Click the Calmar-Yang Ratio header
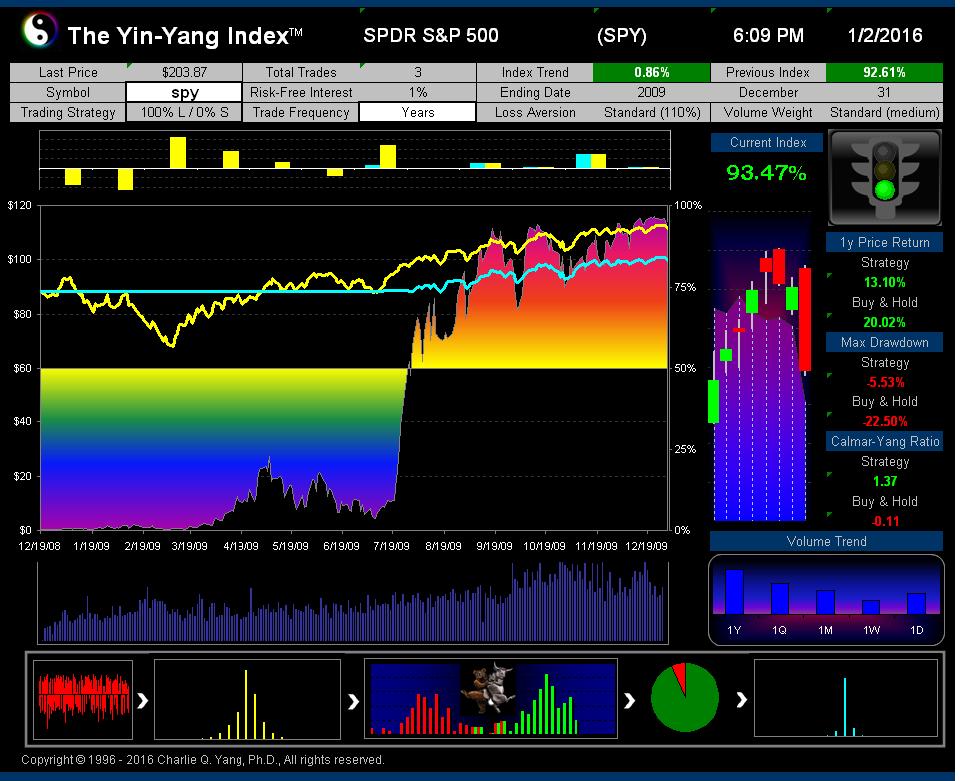Viewport: 960px width, 781px height. [884, 441]
